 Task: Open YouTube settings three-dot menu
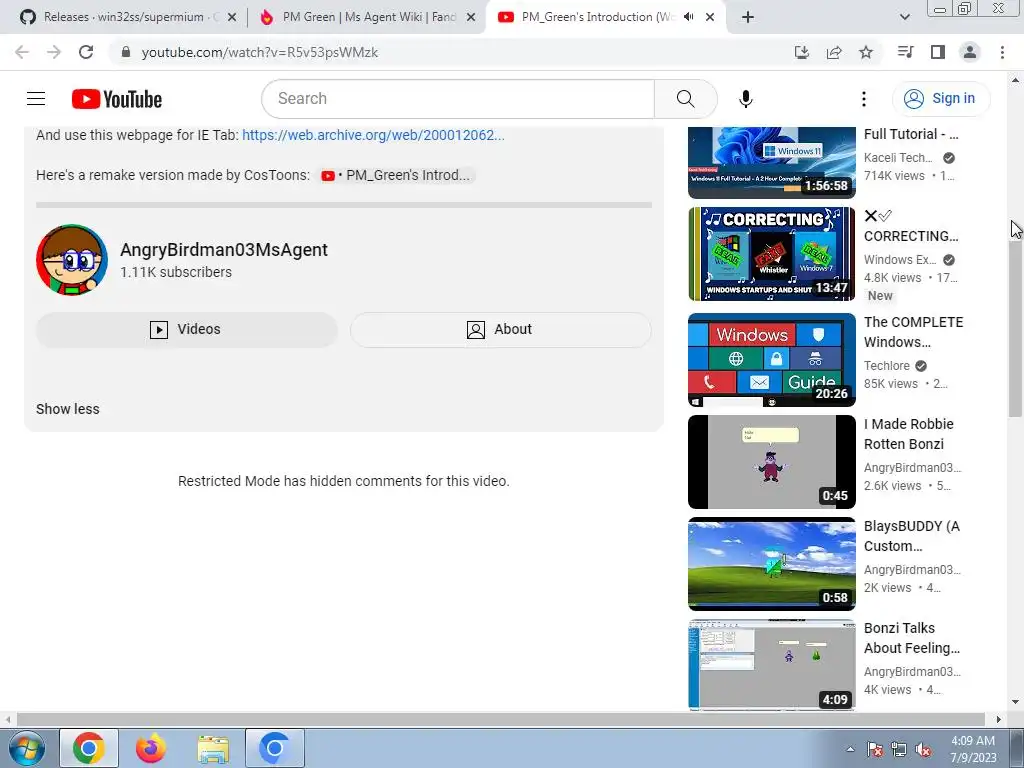[x=863, y=99]
